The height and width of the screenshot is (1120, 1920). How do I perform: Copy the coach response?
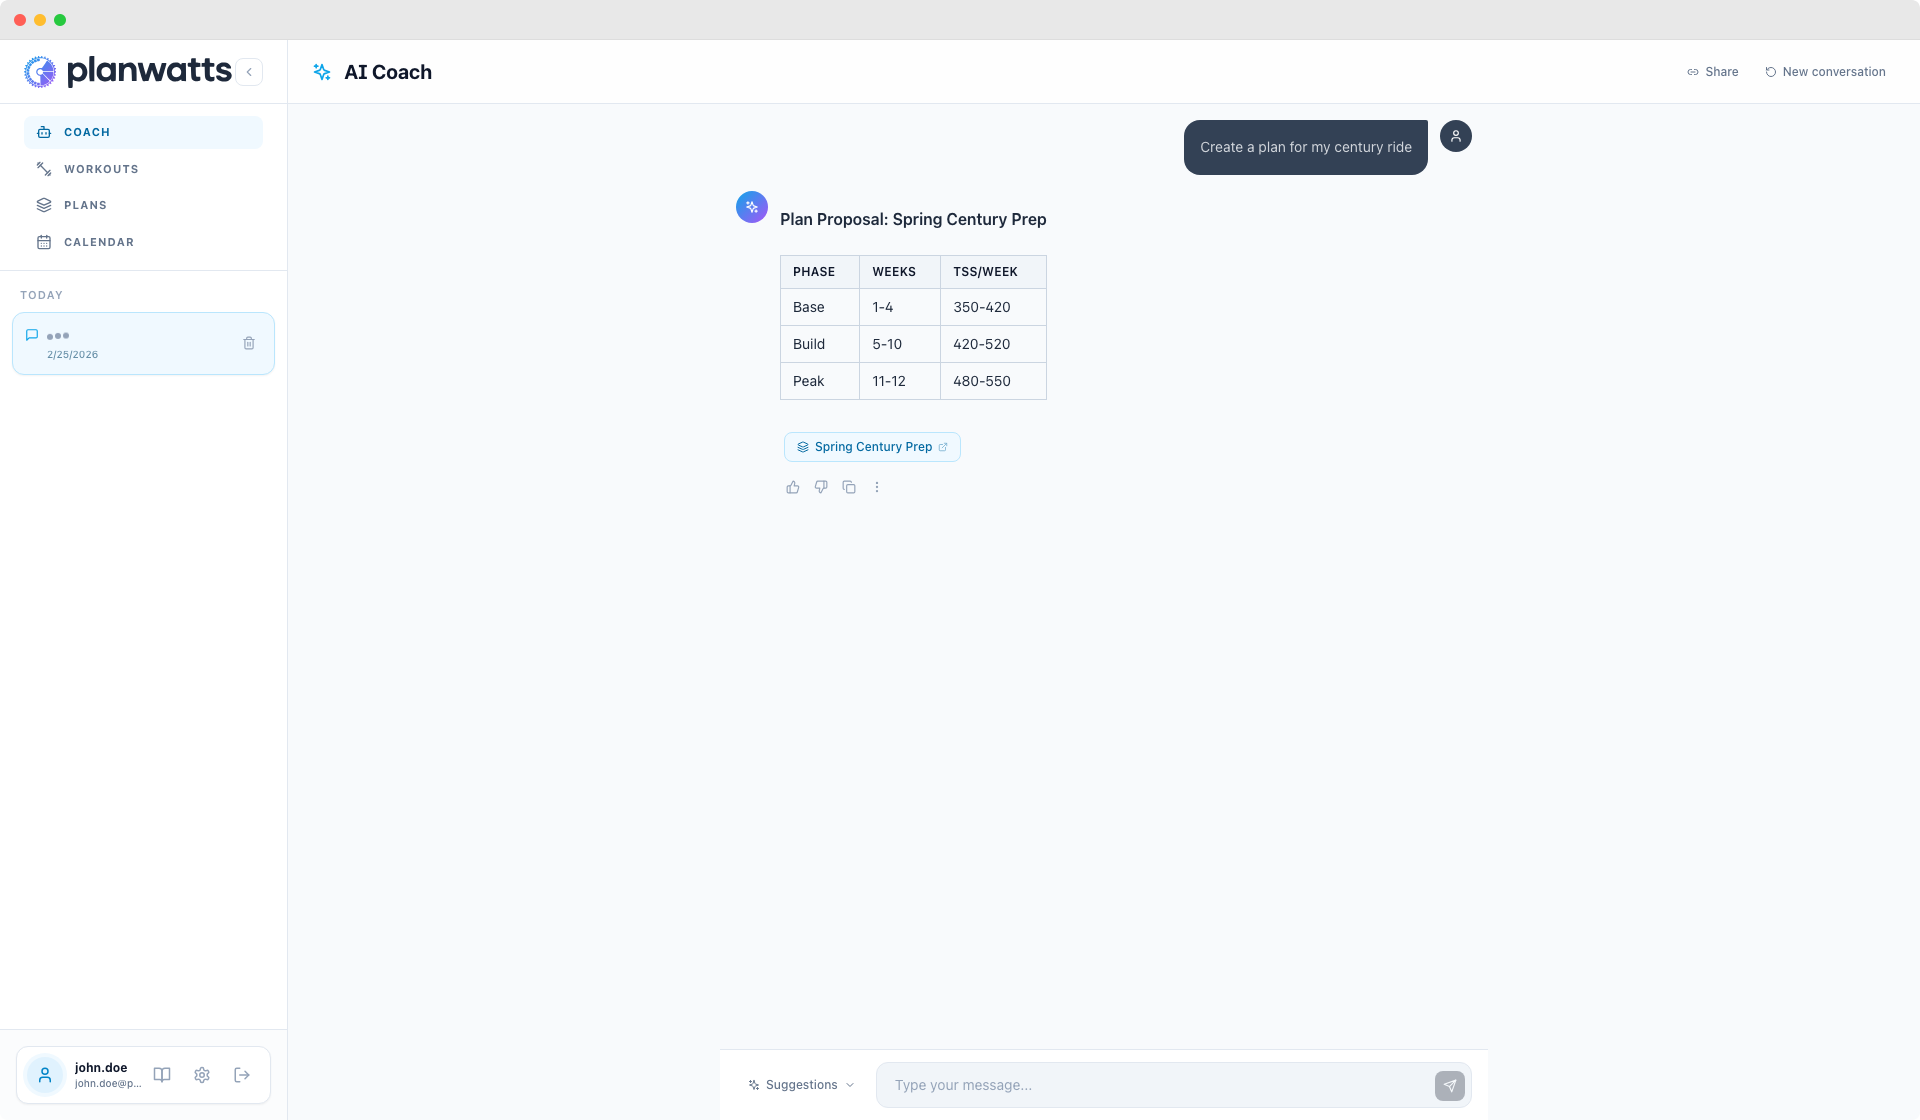849,487
